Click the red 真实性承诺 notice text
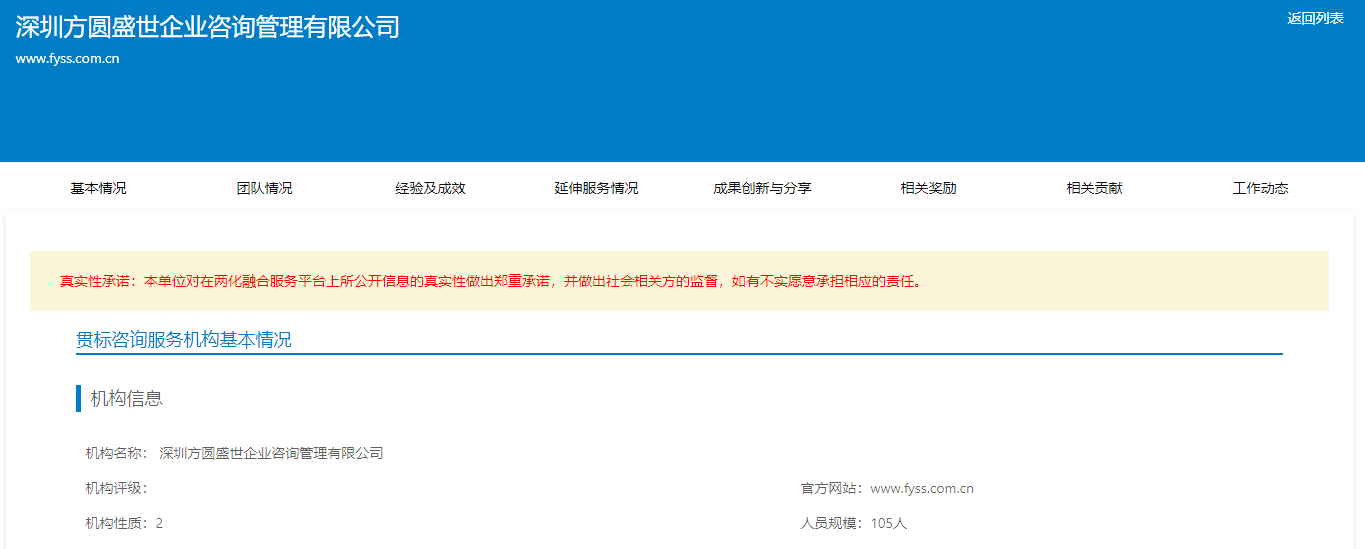Viewport: 1365px width, 549px height. [490, 281]
